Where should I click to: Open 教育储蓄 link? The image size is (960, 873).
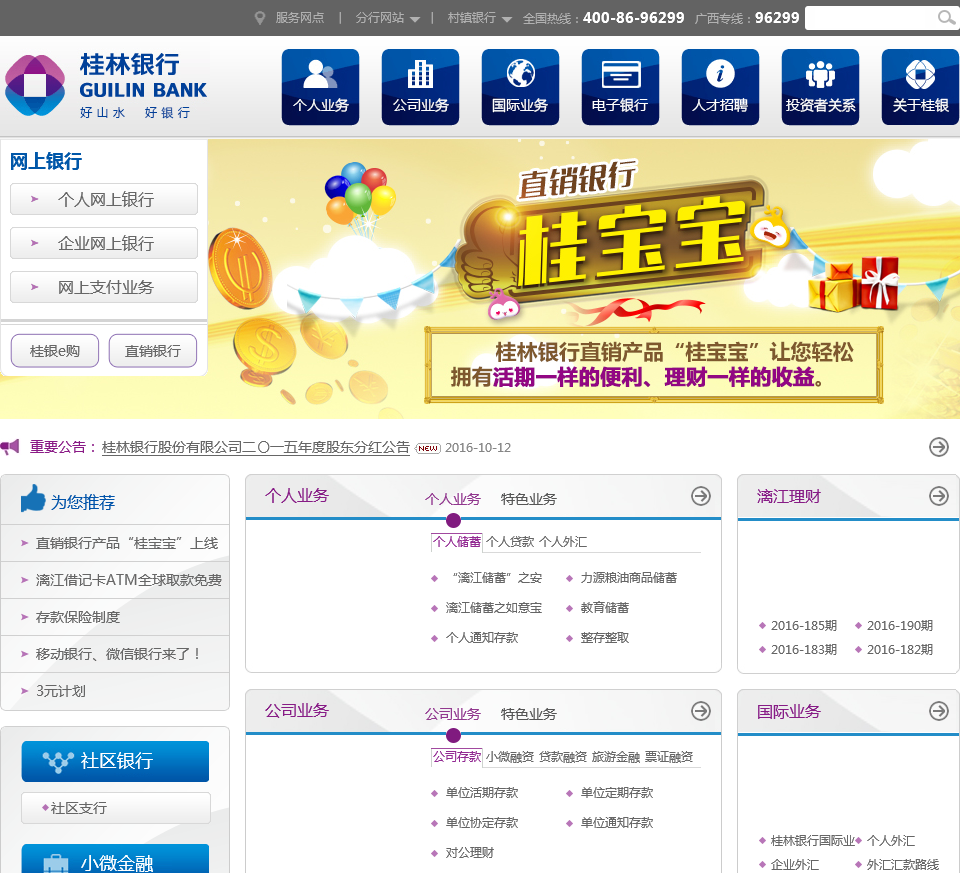(605, 608)
